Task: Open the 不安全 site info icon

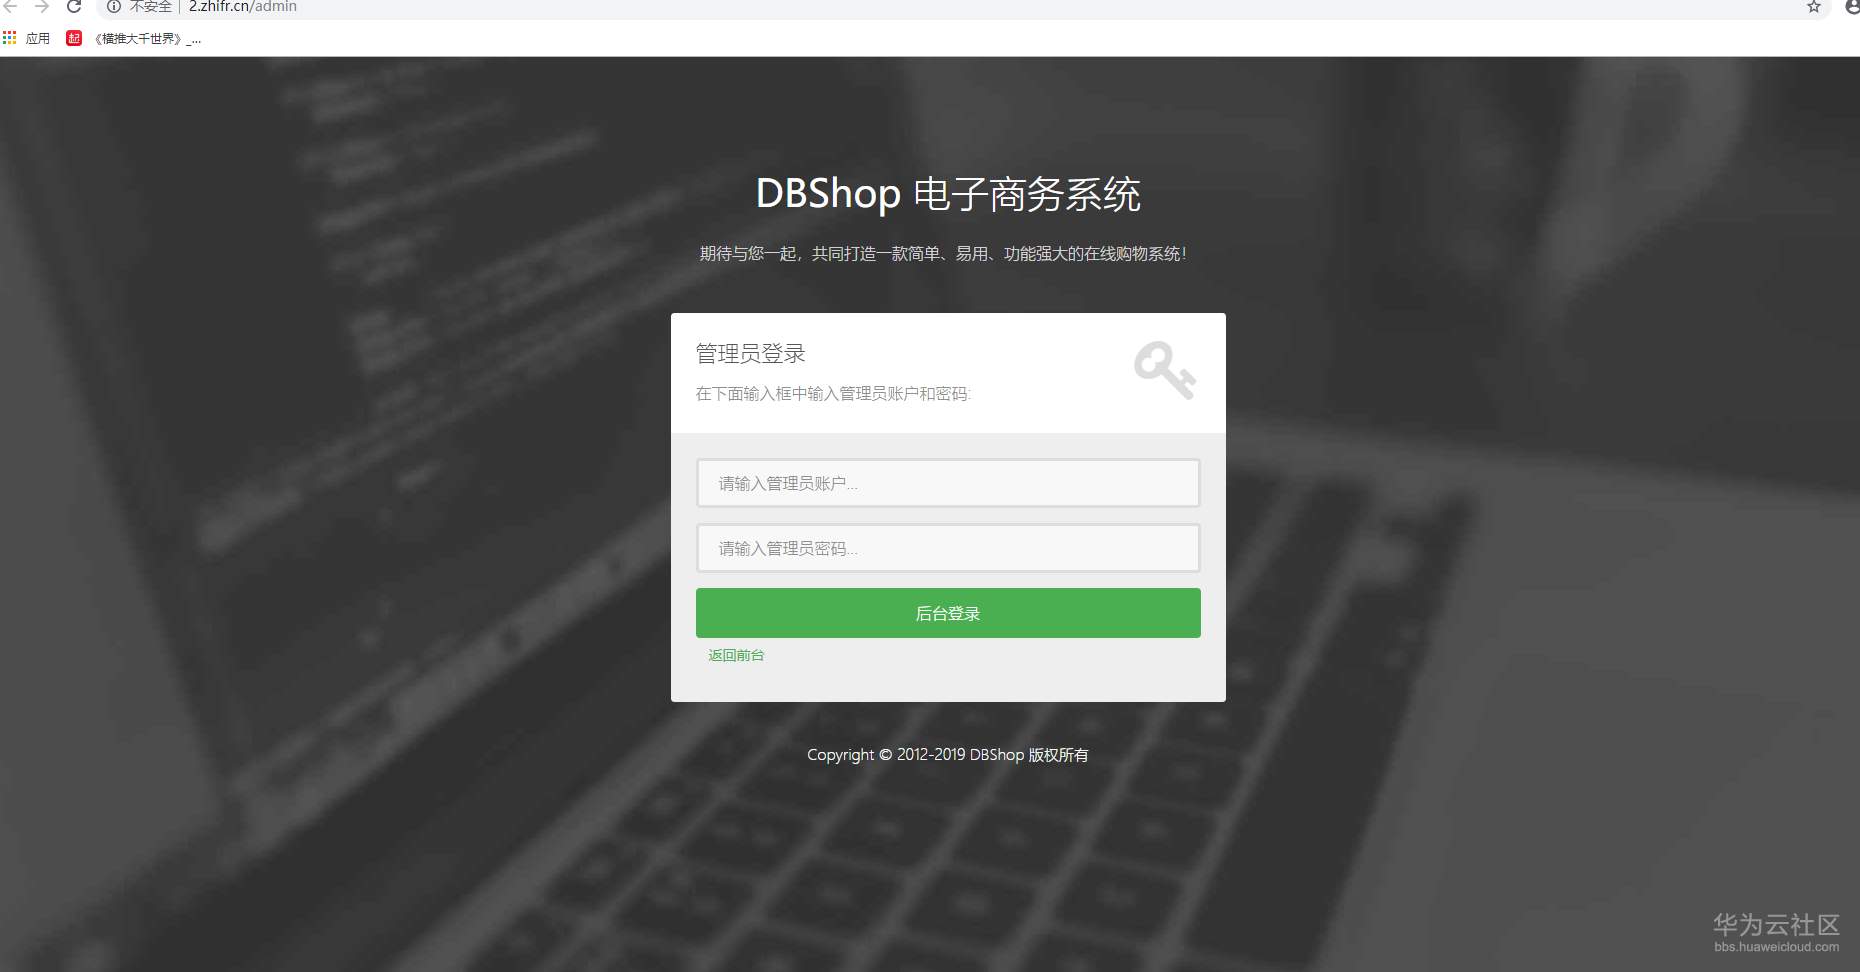Action: coord(114,6)
